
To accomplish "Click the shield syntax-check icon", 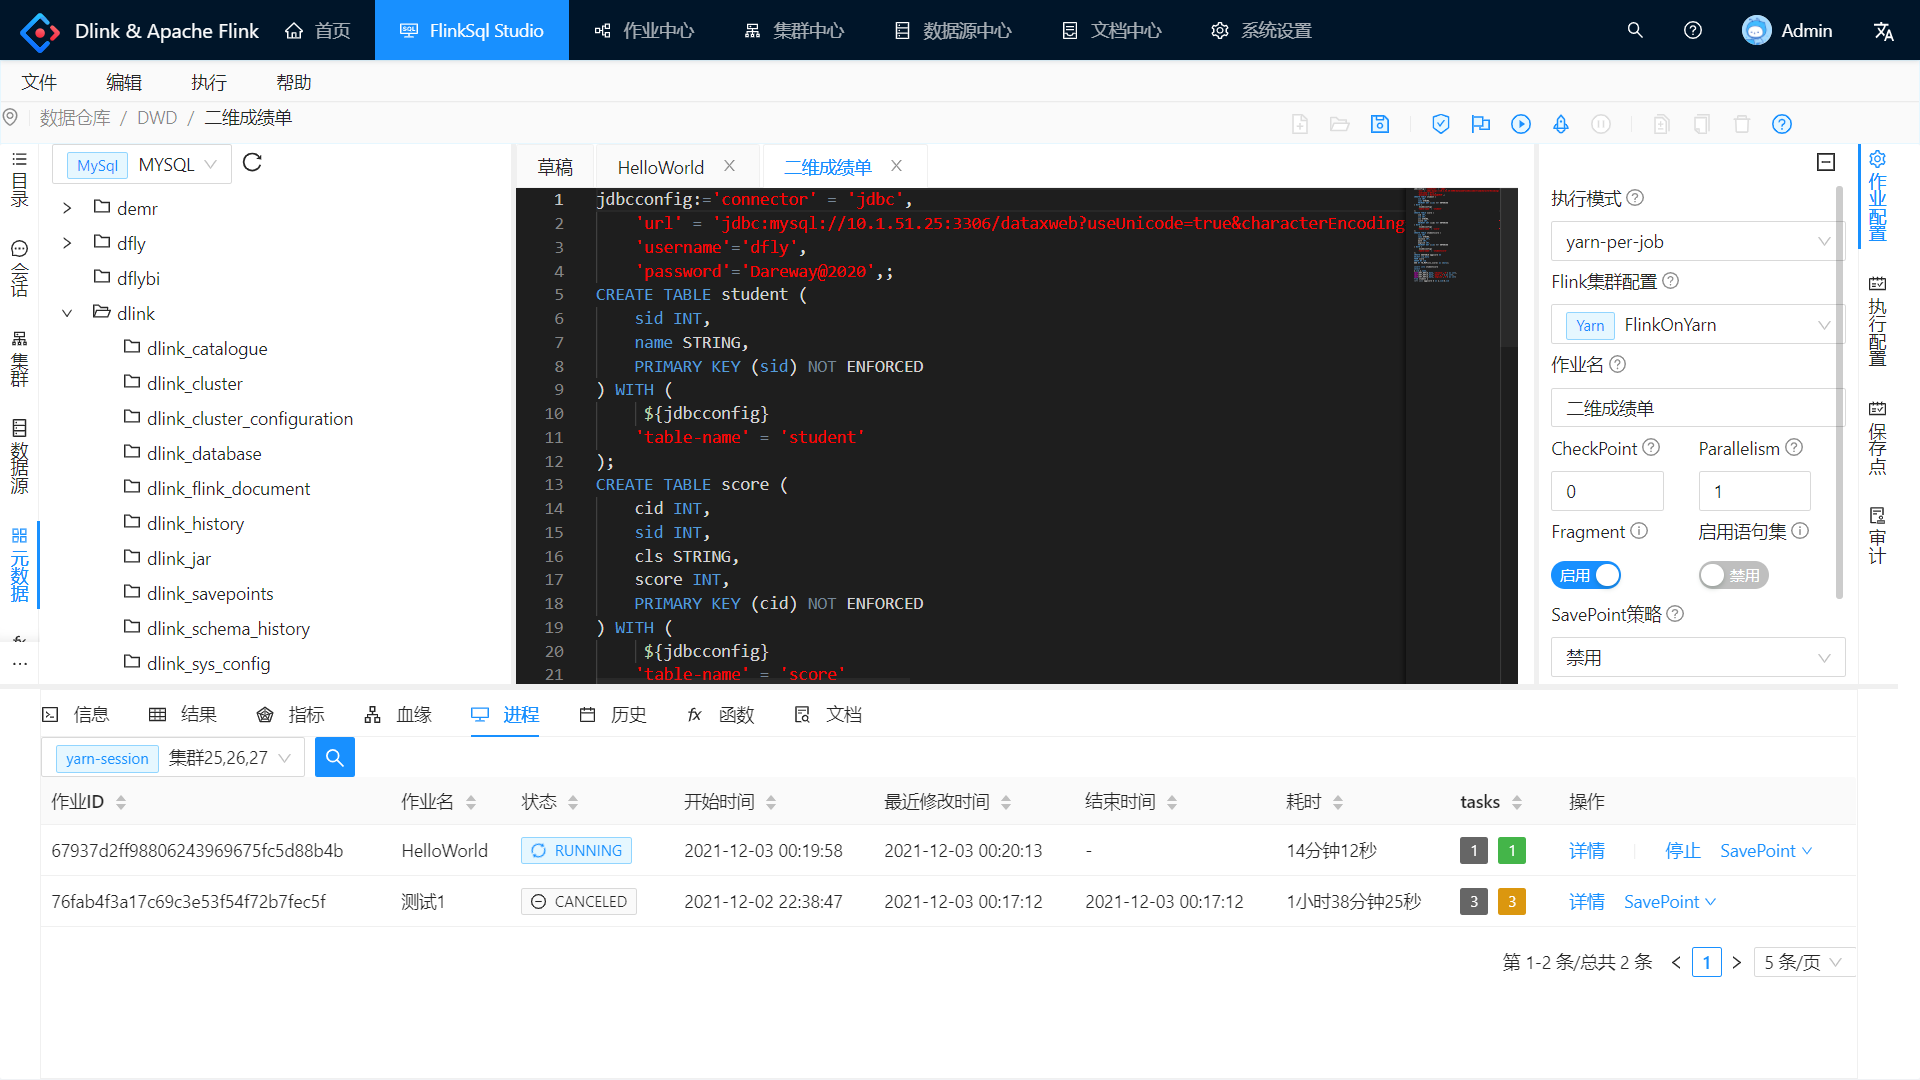I will pos(1440,124).
